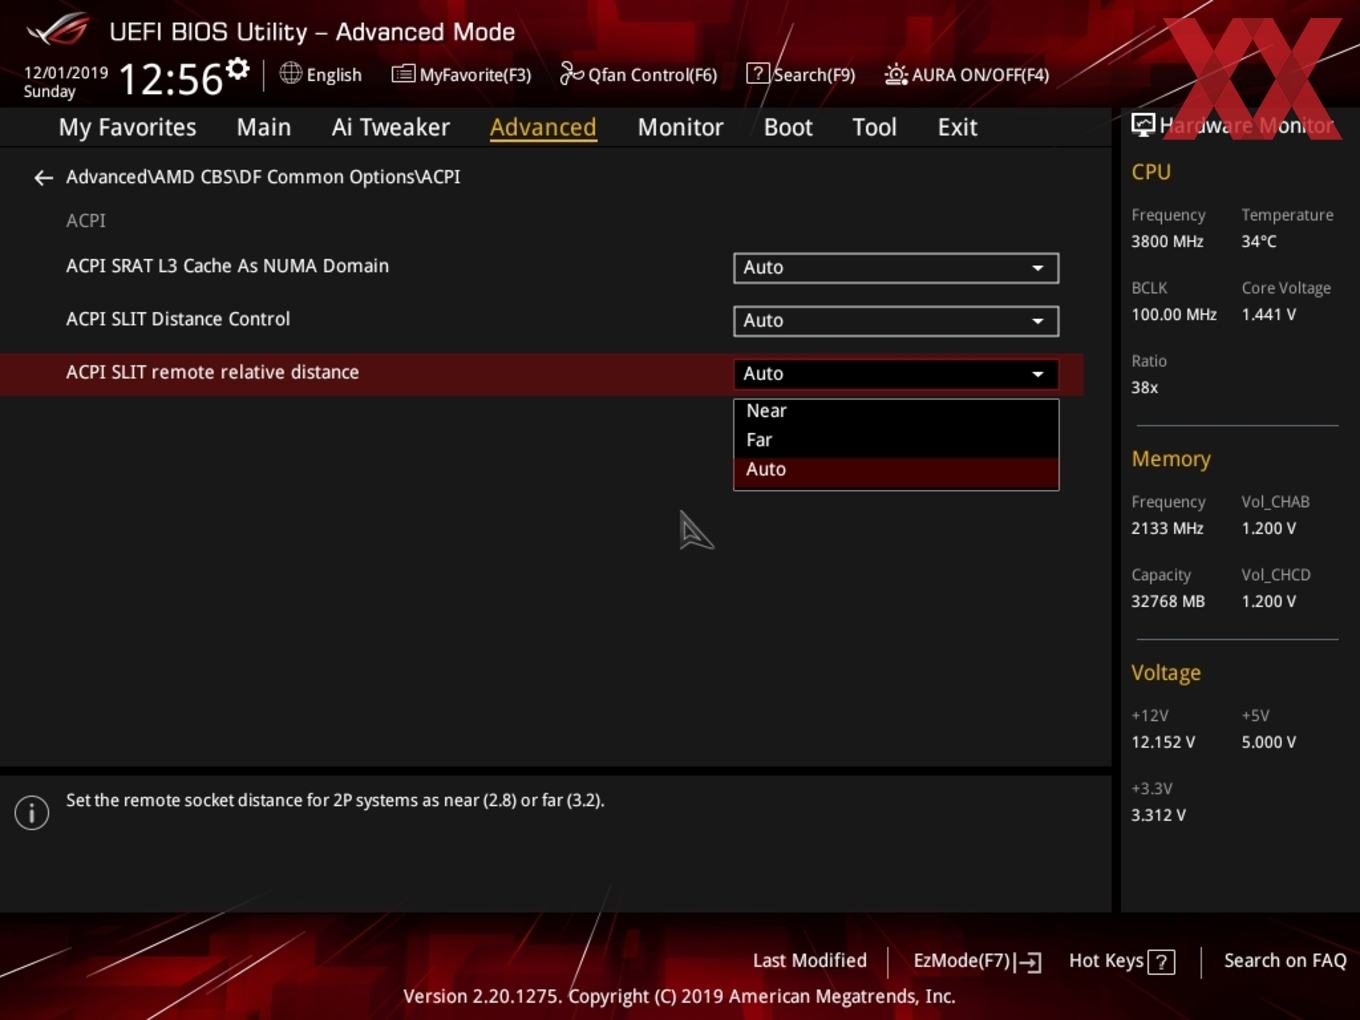This screenshot has height=1020, width=1360.
Task: Click the Search(F9) question mark icon
Action: [x=758, y=74]
